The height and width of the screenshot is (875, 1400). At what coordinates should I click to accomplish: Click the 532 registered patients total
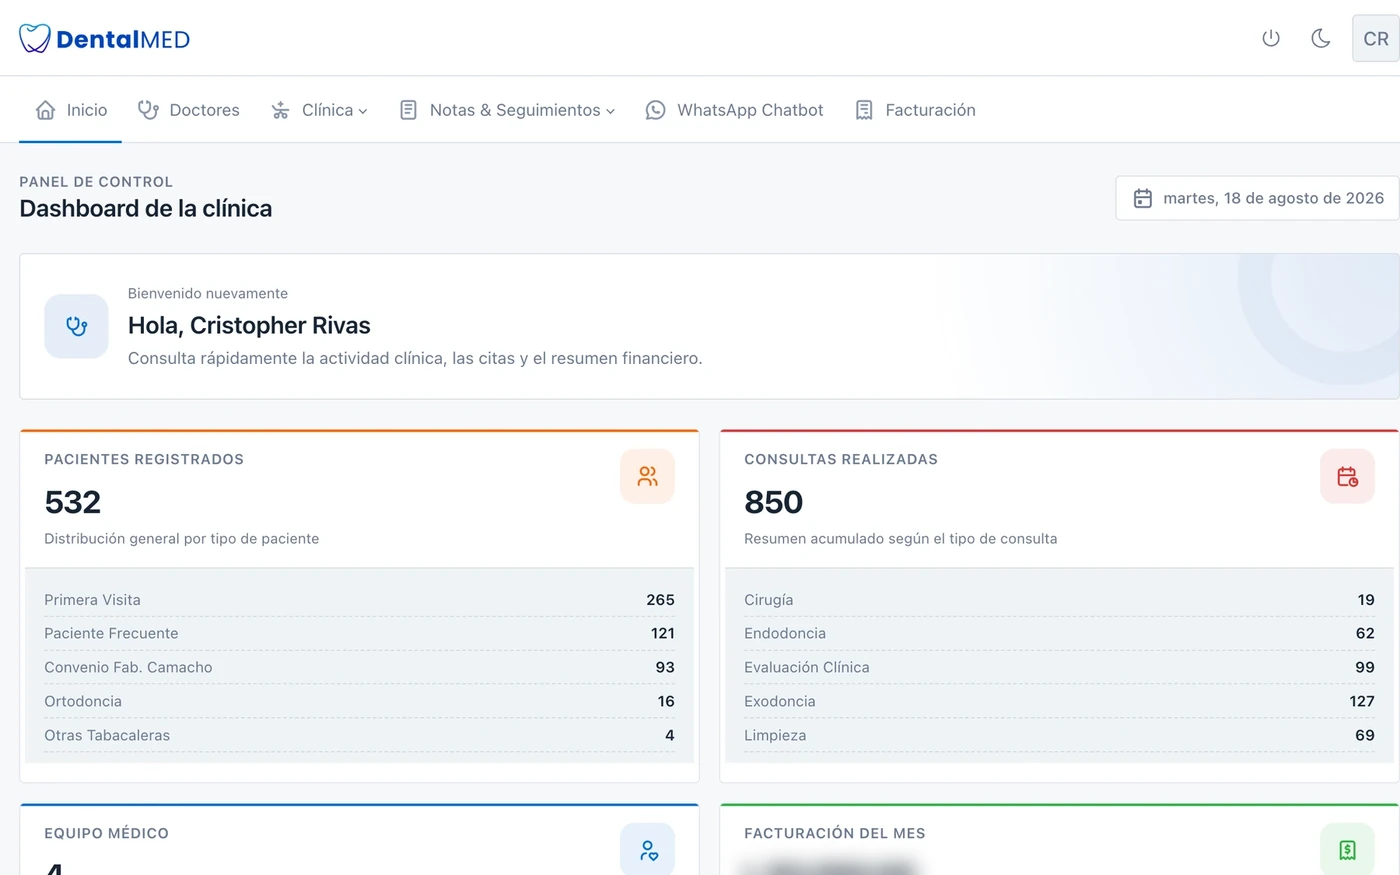pyautogui.click(x=73, y=502)
